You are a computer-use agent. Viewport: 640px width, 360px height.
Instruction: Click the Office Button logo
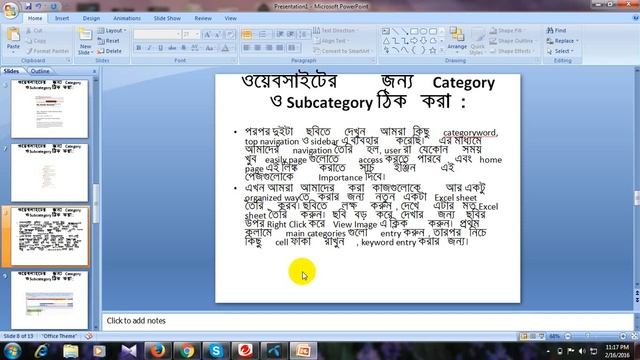tap(10, 10)
